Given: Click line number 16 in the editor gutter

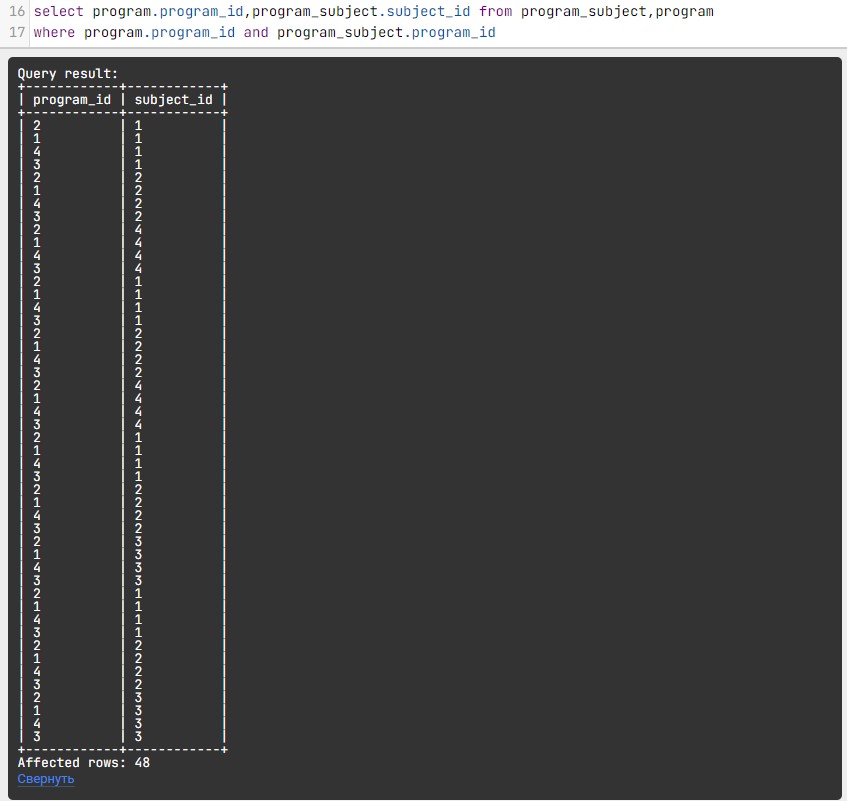Looking at the screenshot, I should pyautogui.click(x=16, y=12).
